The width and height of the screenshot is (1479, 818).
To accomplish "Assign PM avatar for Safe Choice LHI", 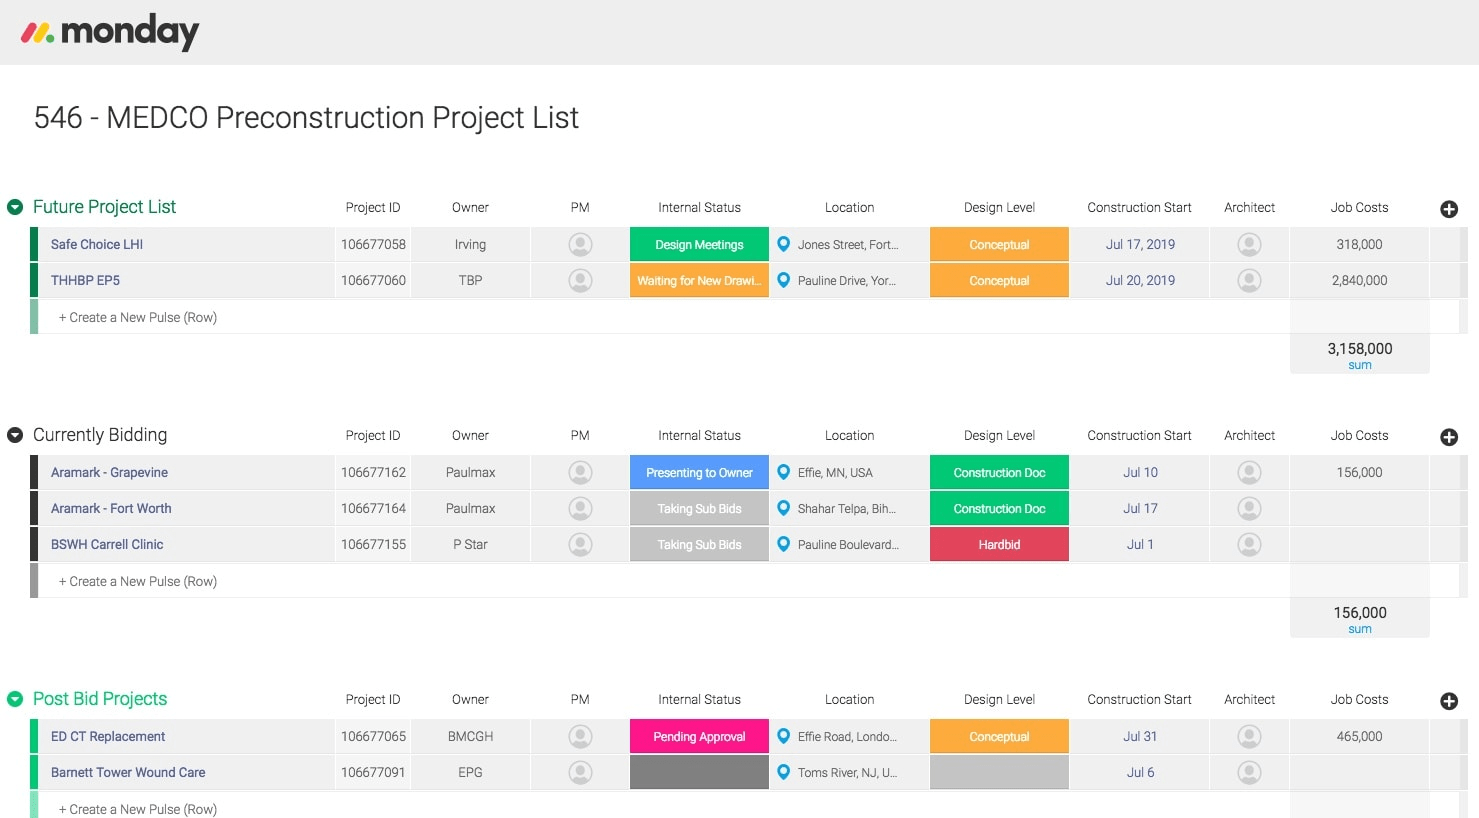I will click(x=580, y=244).
